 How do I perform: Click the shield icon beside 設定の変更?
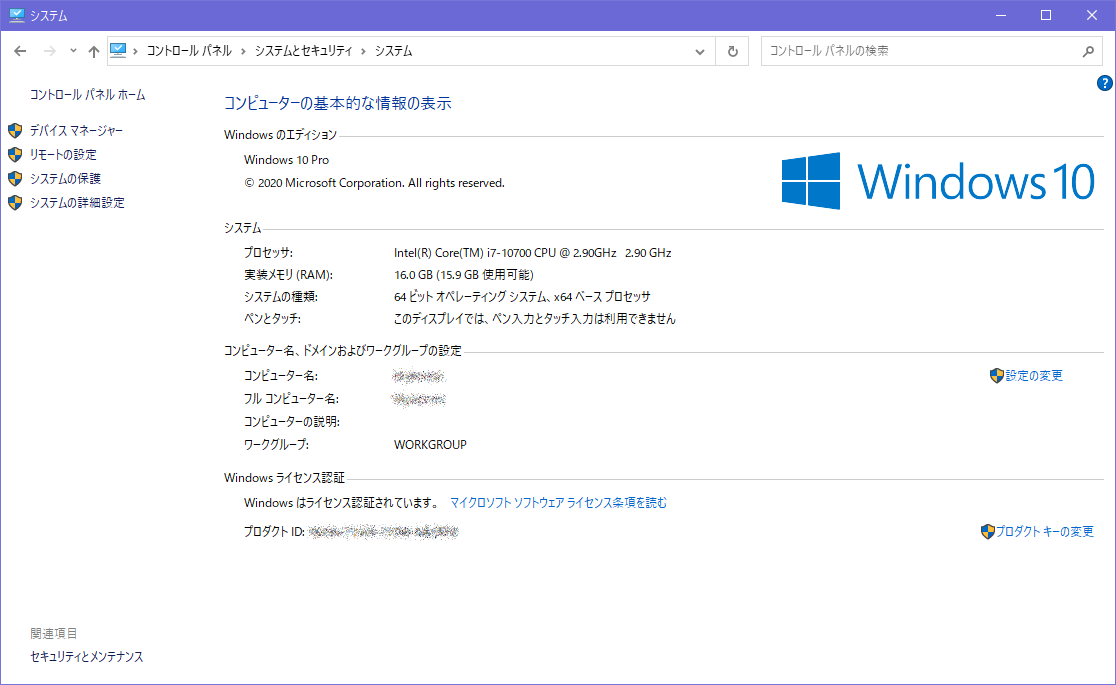996,375
